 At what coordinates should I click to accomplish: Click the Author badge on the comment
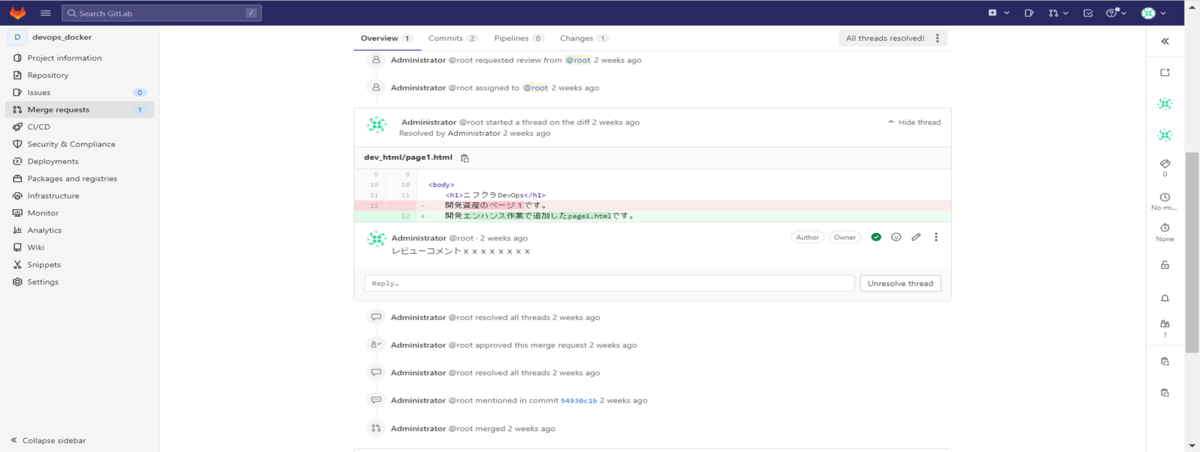pos(807,237)
